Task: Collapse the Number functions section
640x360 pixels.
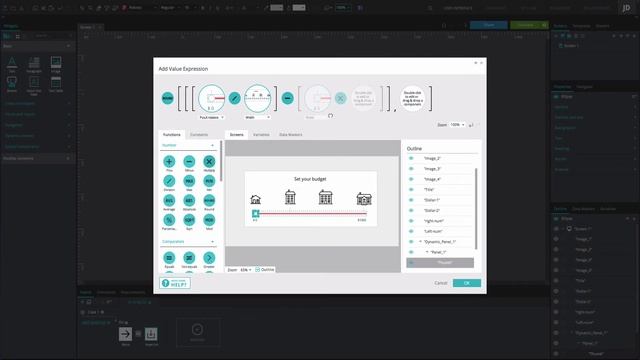Action: pyautogui.click(x=212, y=145)
